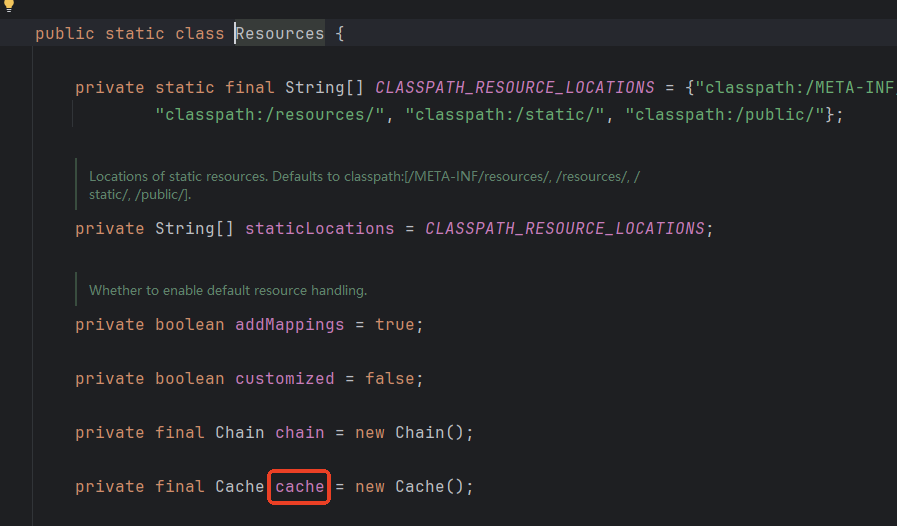Click the addMappings field name
Viewport: 897px width, 526px height.
click(290, 325)
